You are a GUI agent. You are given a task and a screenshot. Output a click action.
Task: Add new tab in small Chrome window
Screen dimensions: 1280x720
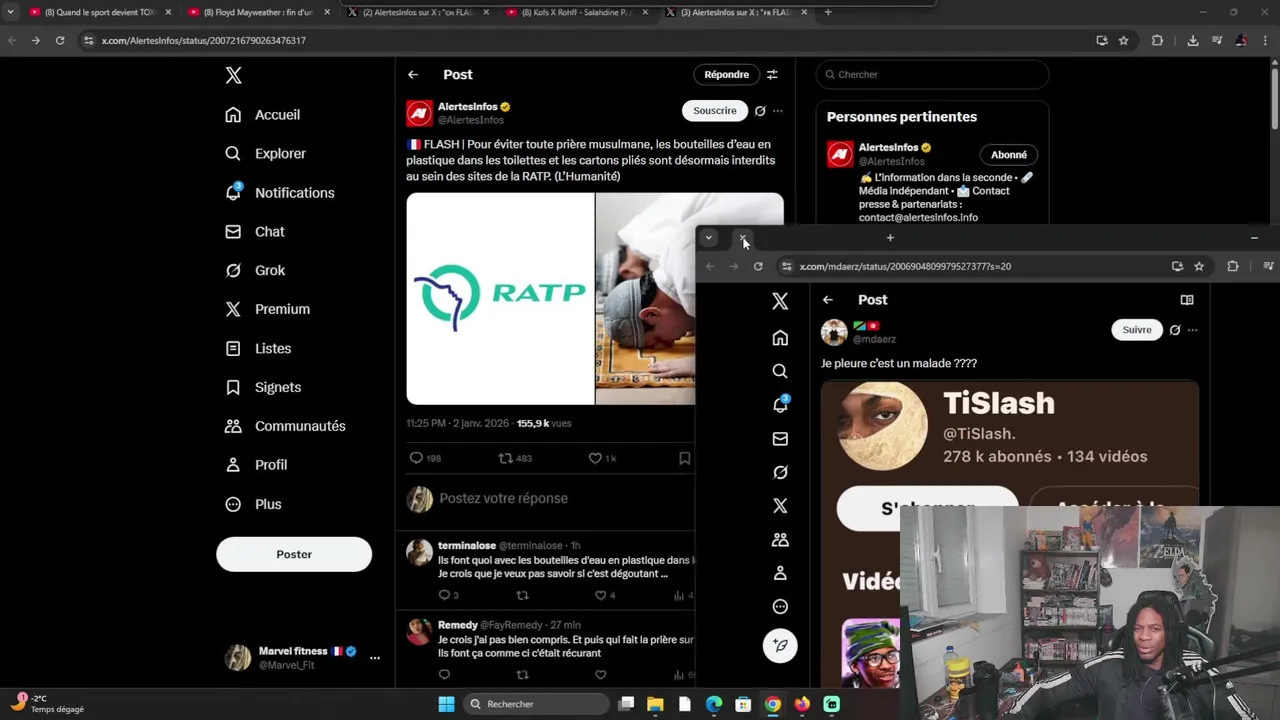tap(890, 238)
